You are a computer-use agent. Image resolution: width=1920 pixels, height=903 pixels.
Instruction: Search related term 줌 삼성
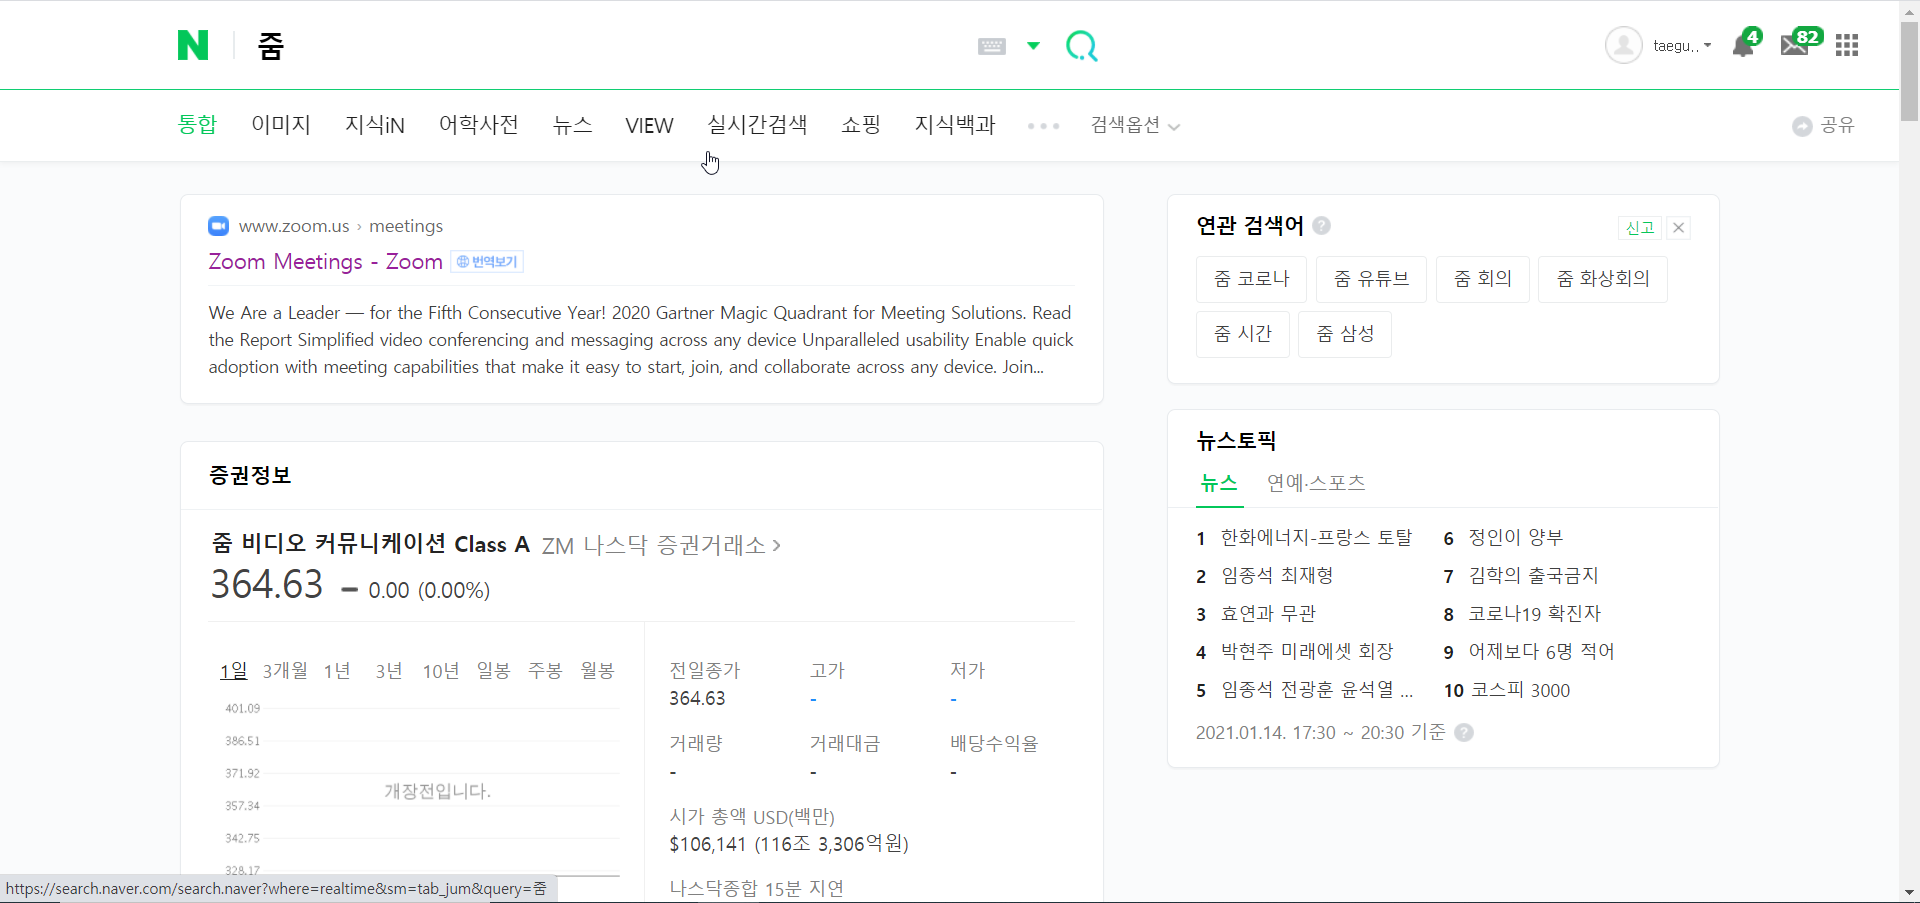[1345, 334]
